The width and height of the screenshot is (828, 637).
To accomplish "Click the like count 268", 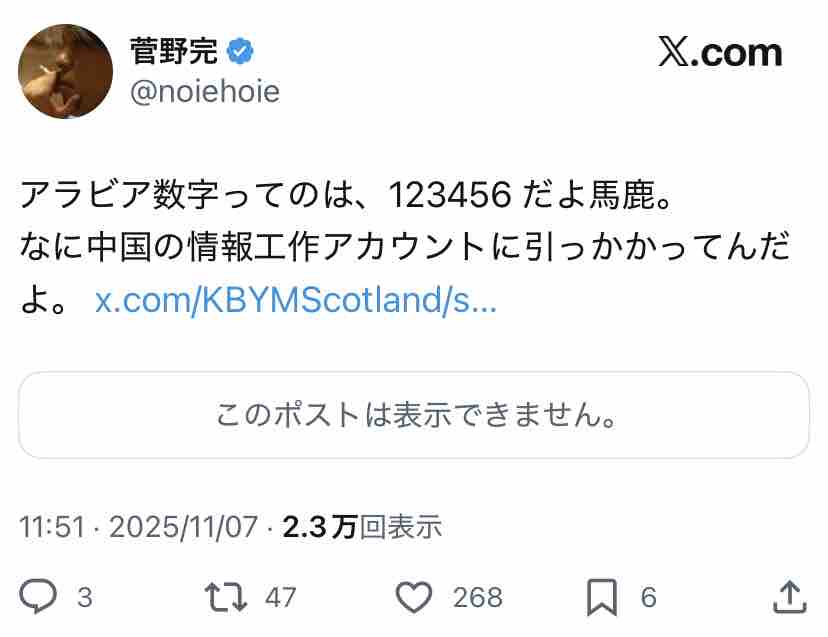I will pos(478,597).
